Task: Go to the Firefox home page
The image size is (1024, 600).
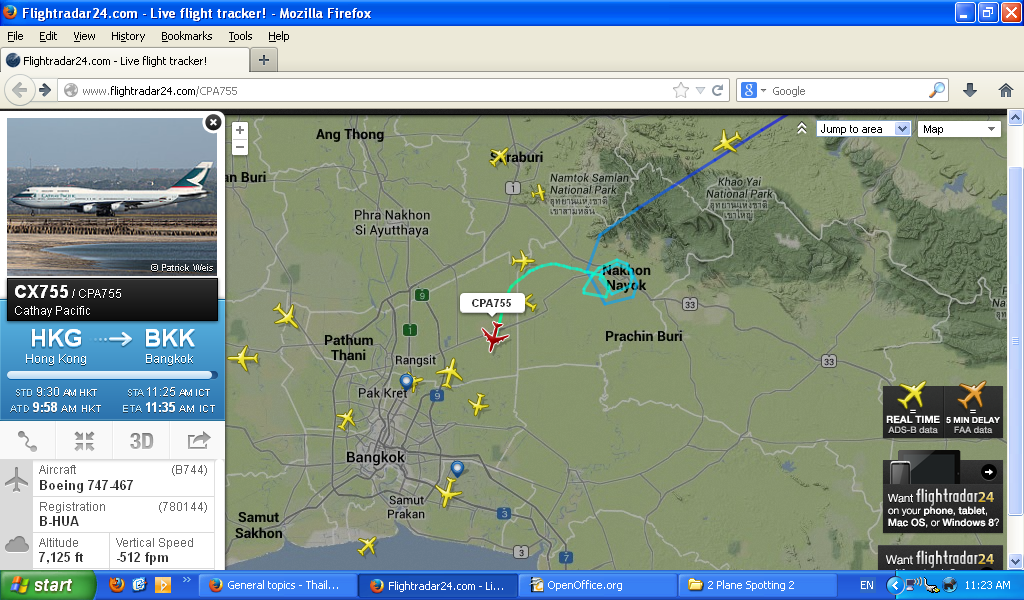Action: [1006, 90]
